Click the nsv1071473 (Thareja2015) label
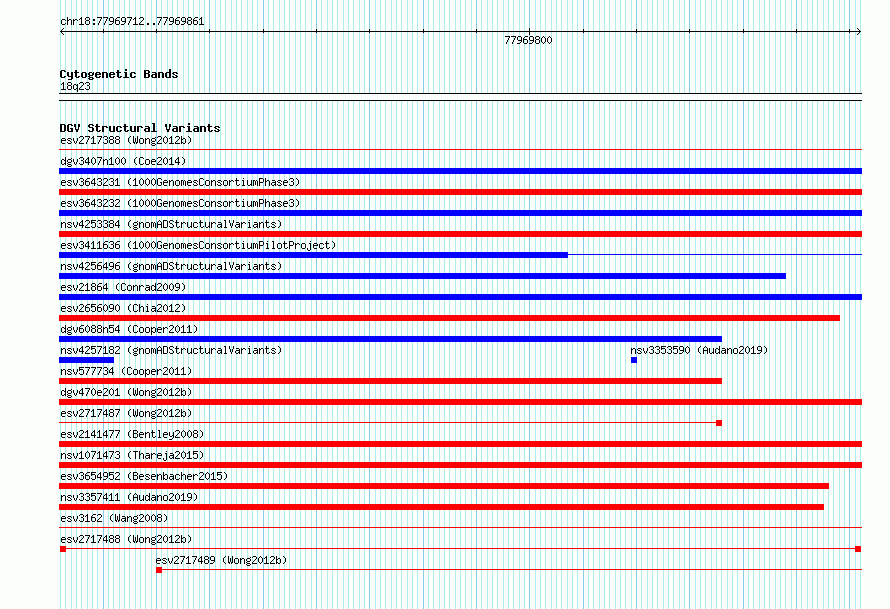 pyautogui.click(x=132, y=455)
